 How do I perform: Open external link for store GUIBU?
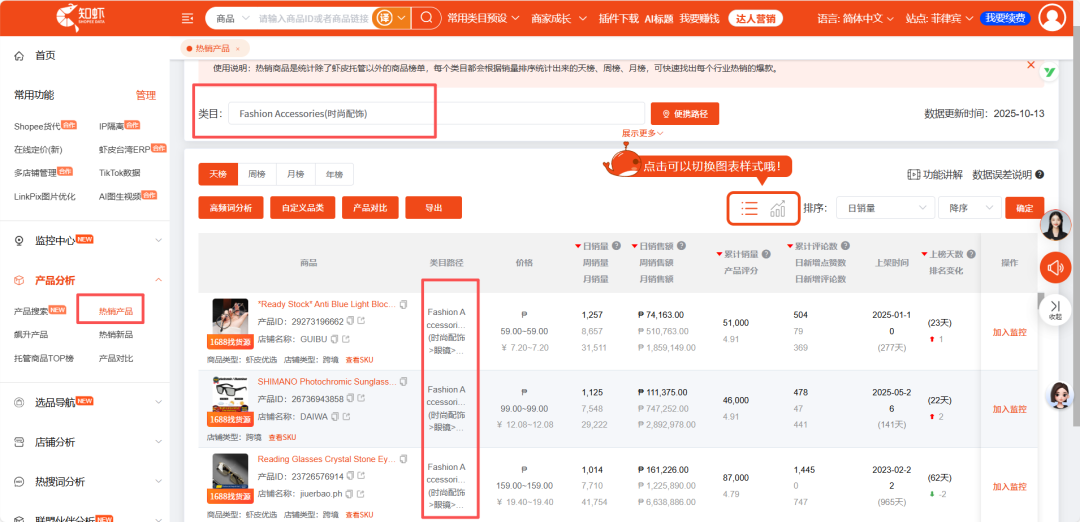pos(346,339)
